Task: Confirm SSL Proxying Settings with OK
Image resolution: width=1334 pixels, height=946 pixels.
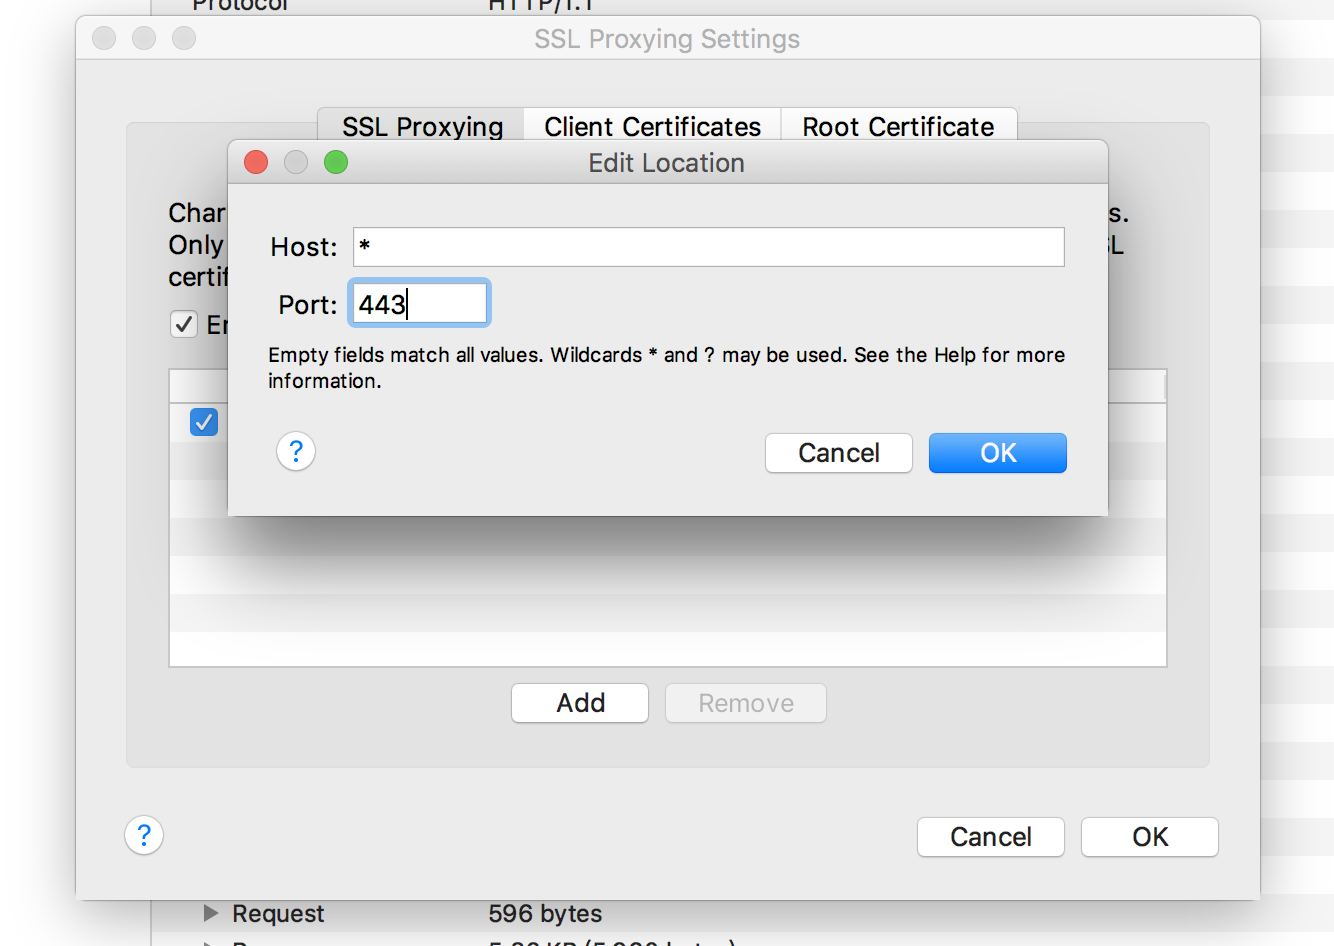Action: click(1150, 837)
